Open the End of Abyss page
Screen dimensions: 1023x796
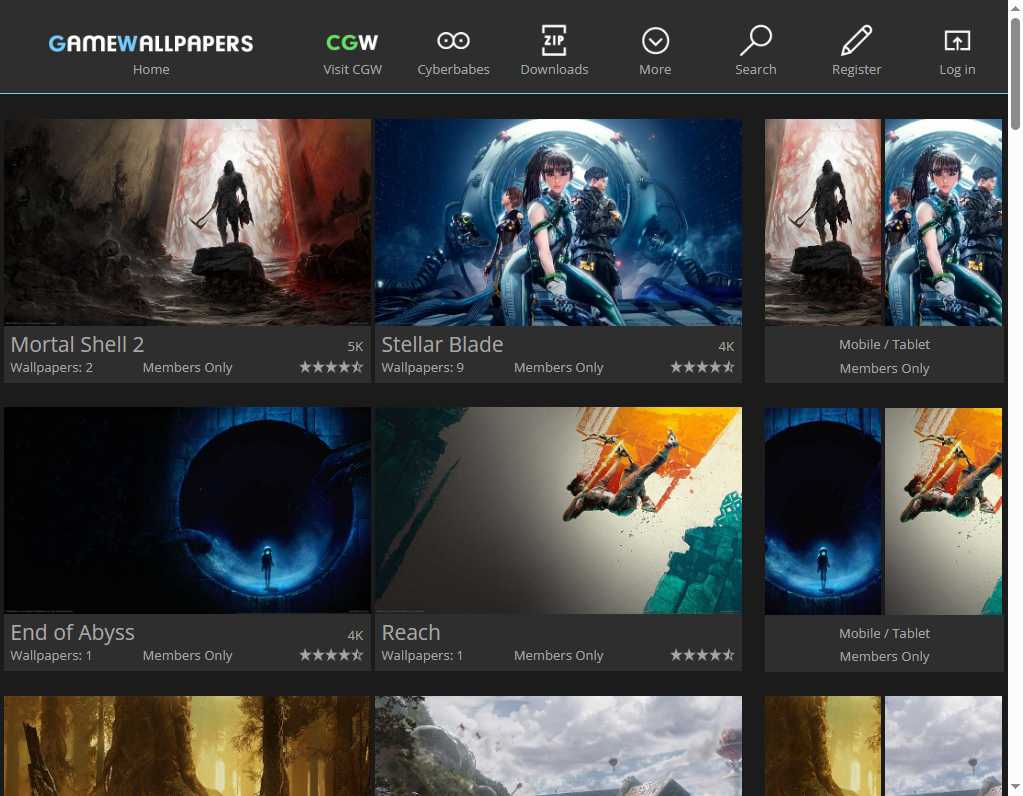pos(187,510)
